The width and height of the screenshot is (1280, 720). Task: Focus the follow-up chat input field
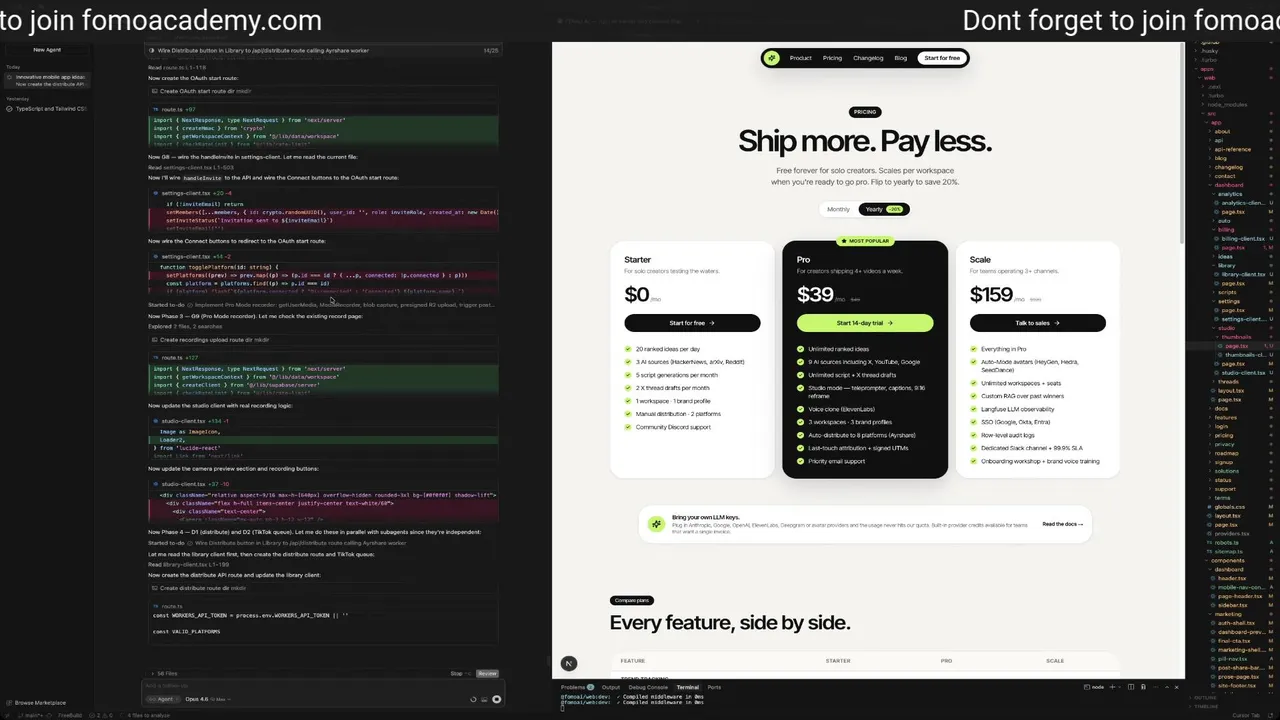point(320,686)
